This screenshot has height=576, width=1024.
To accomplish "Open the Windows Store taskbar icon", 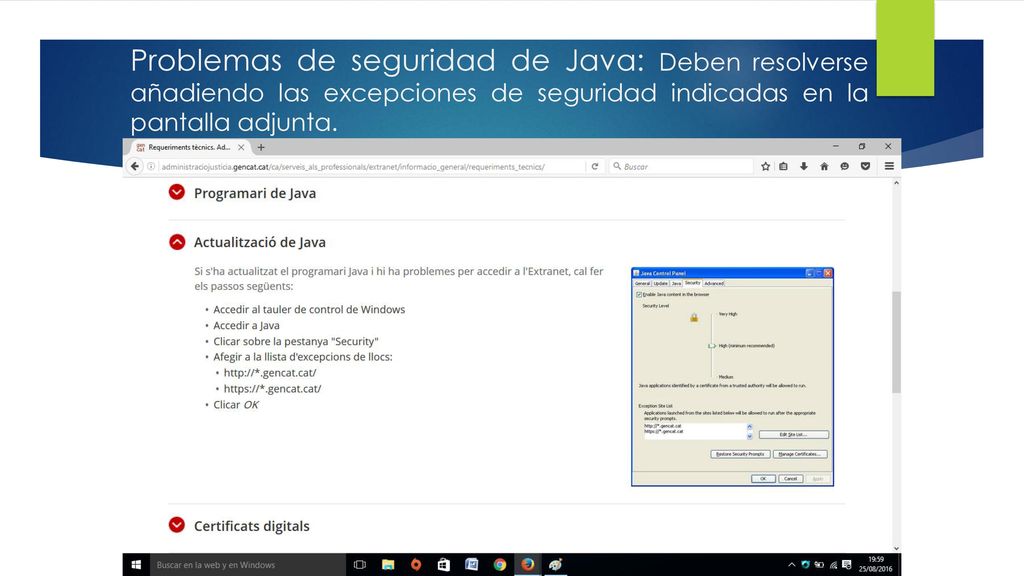I will tap(443, 565).
